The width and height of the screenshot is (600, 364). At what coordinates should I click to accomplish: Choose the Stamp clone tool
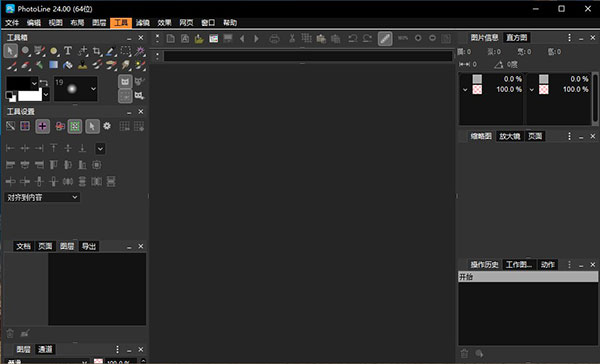pyautogui.click(x=82, y=65)
